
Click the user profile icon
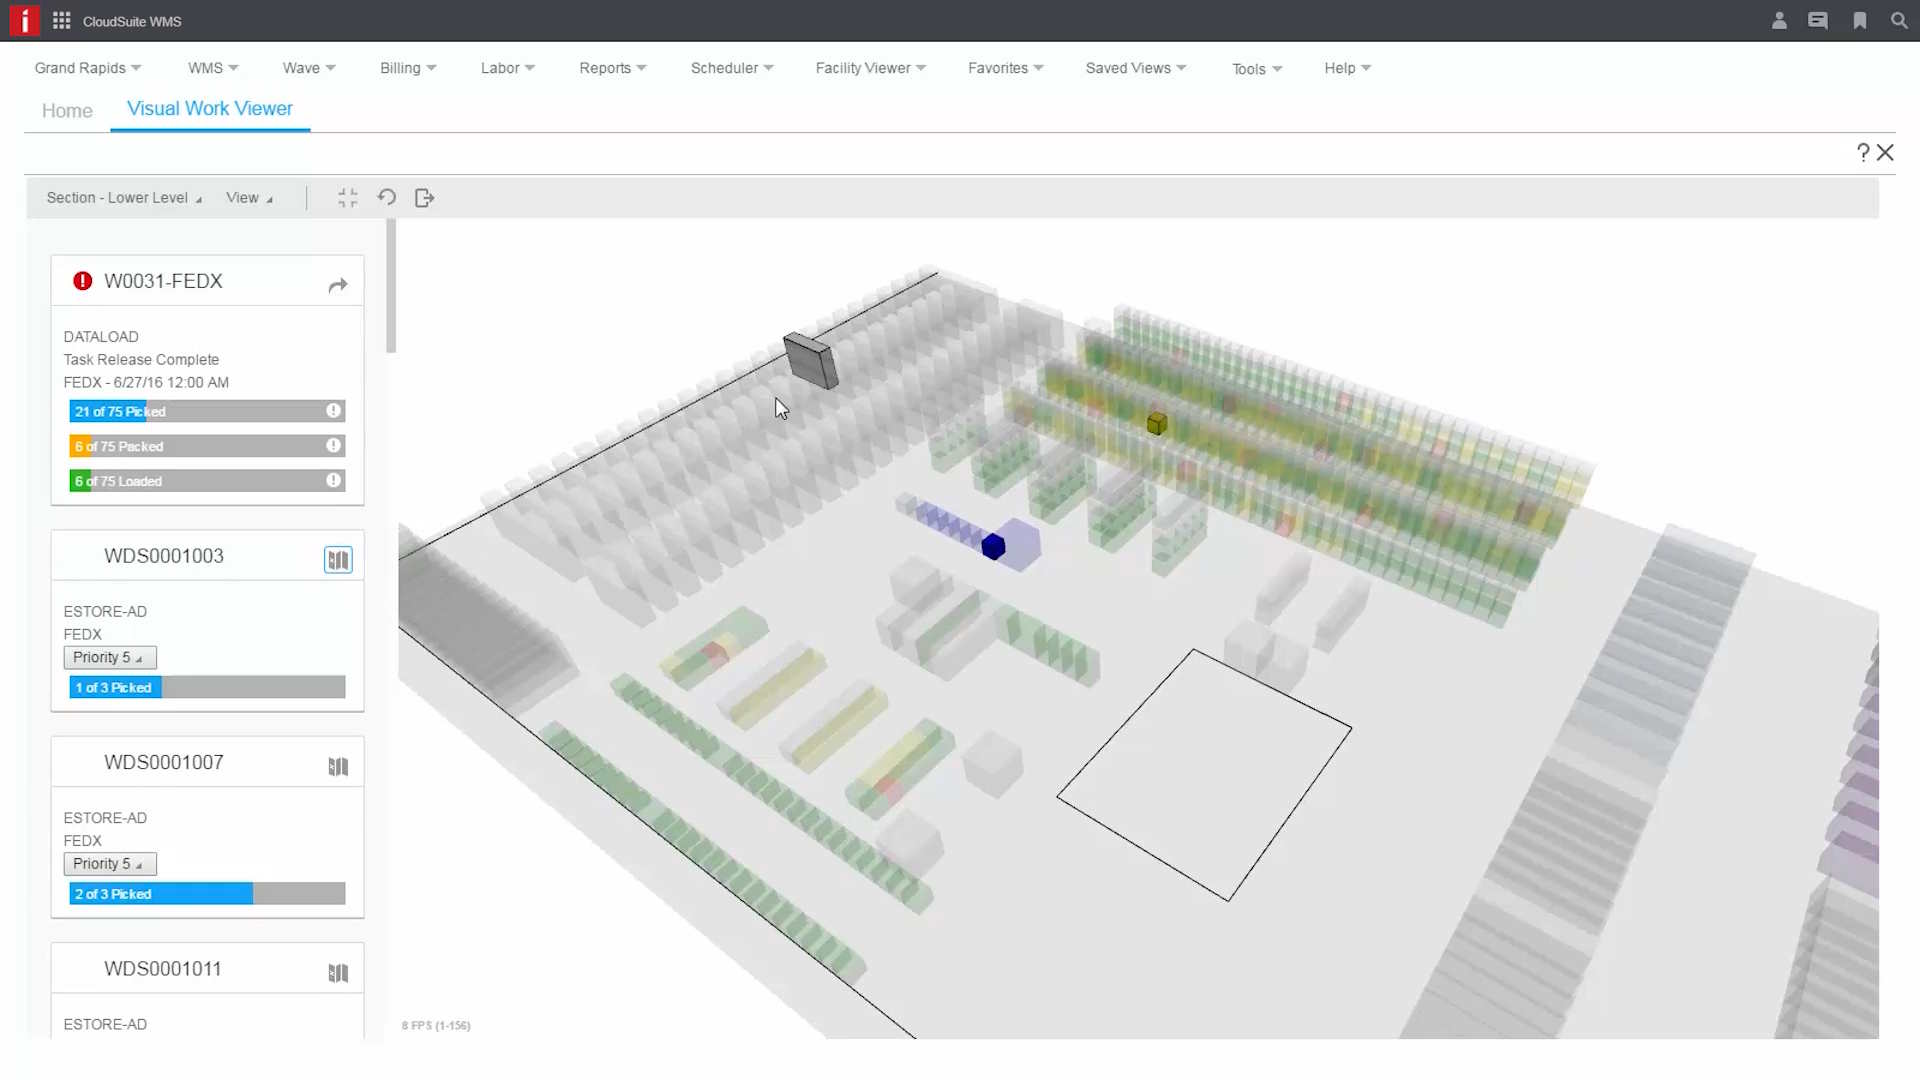[x=1779, y=21]
